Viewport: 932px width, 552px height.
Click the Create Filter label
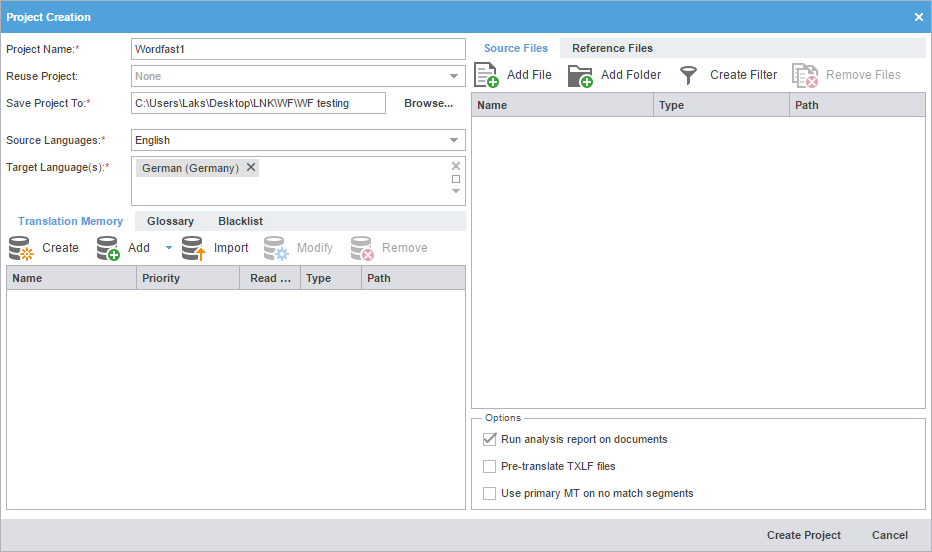pyautogui.click(x=744, y=75)
